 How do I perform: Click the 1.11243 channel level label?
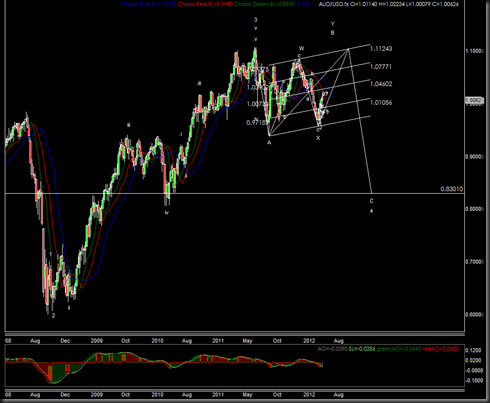tap(381, 49)
